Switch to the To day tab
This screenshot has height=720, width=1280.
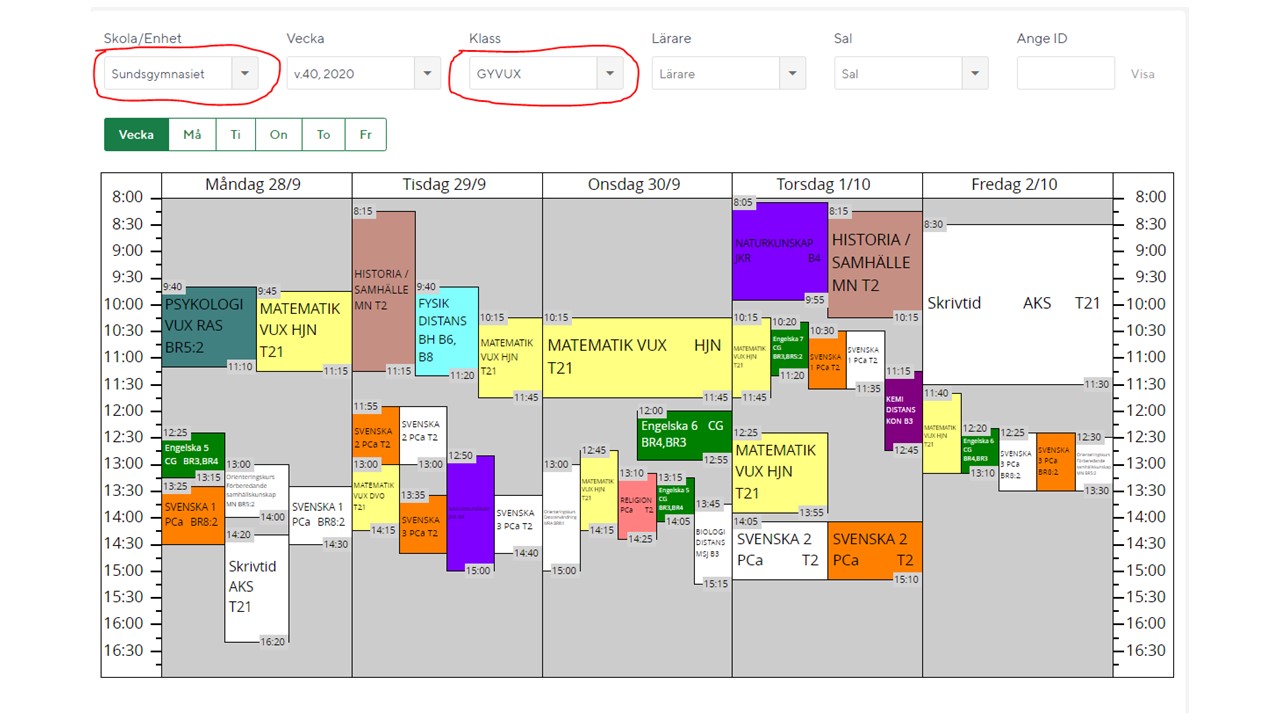(x=323, y=134)
